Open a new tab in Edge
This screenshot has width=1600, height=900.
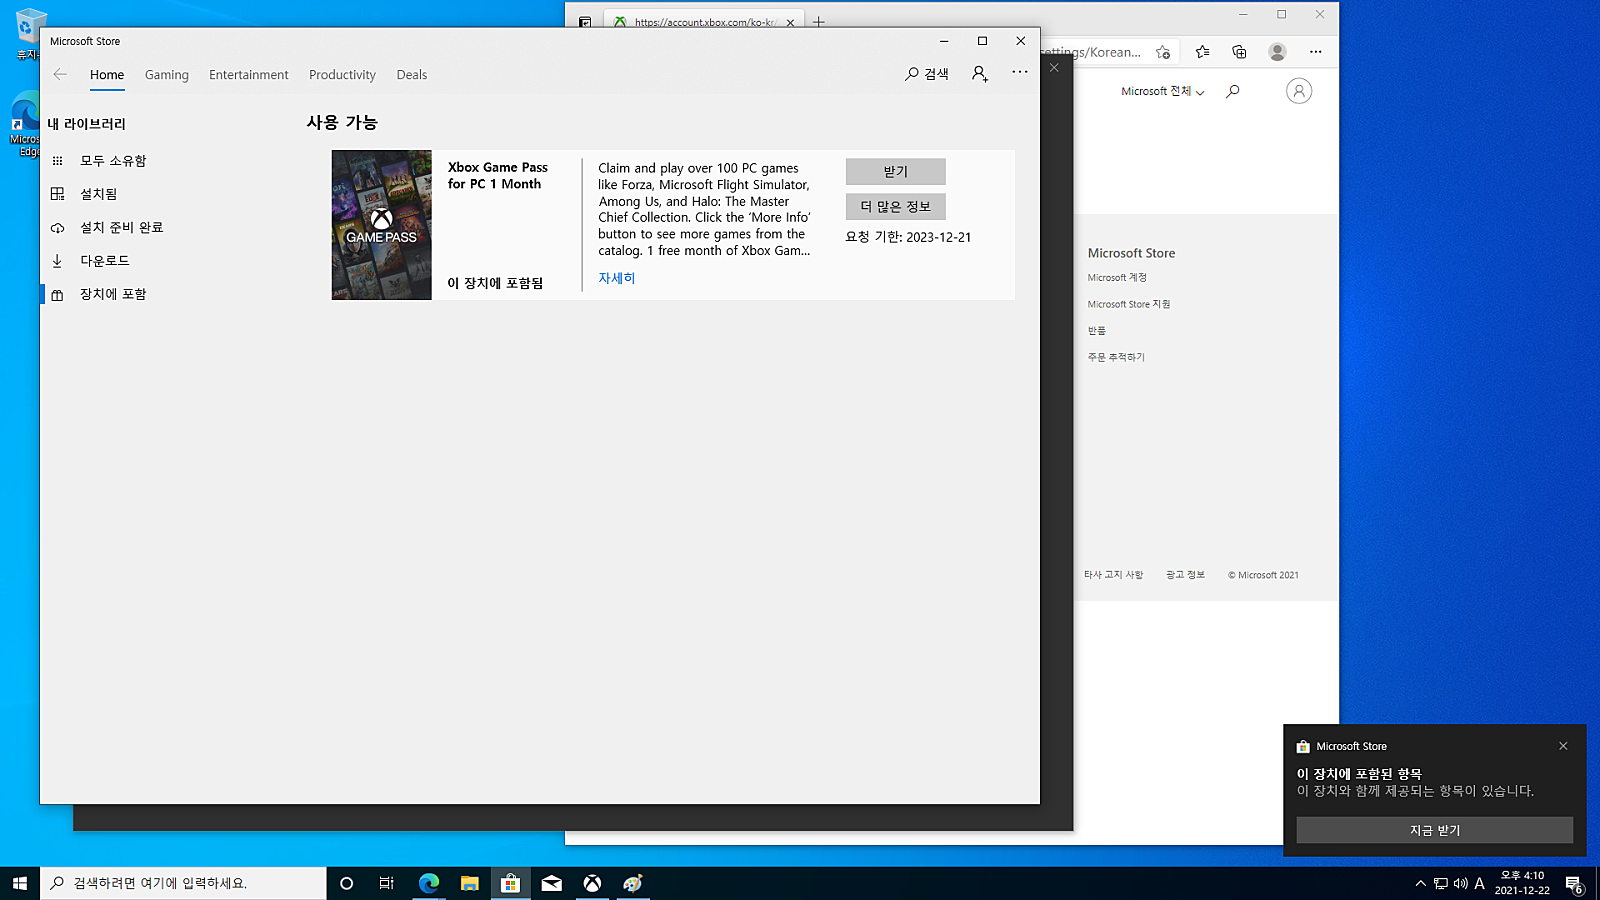click(819, 22)
